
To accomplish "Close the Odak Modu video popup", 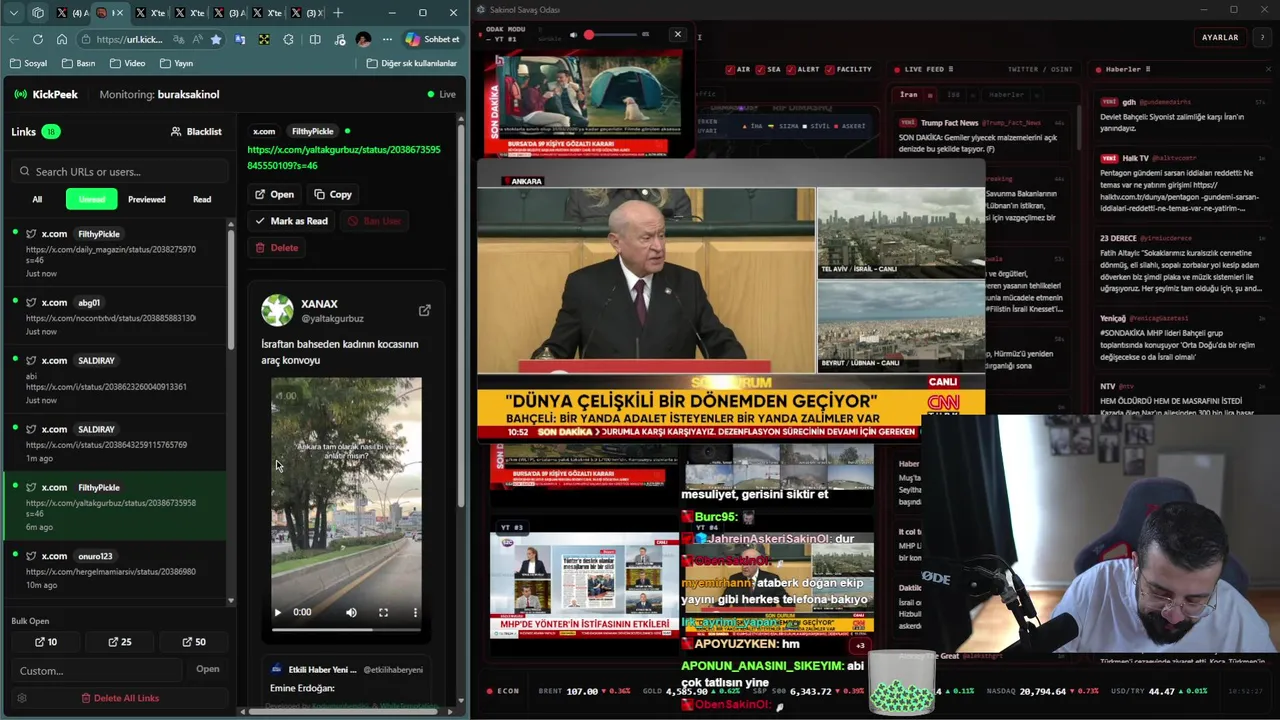I will [677, 34].
